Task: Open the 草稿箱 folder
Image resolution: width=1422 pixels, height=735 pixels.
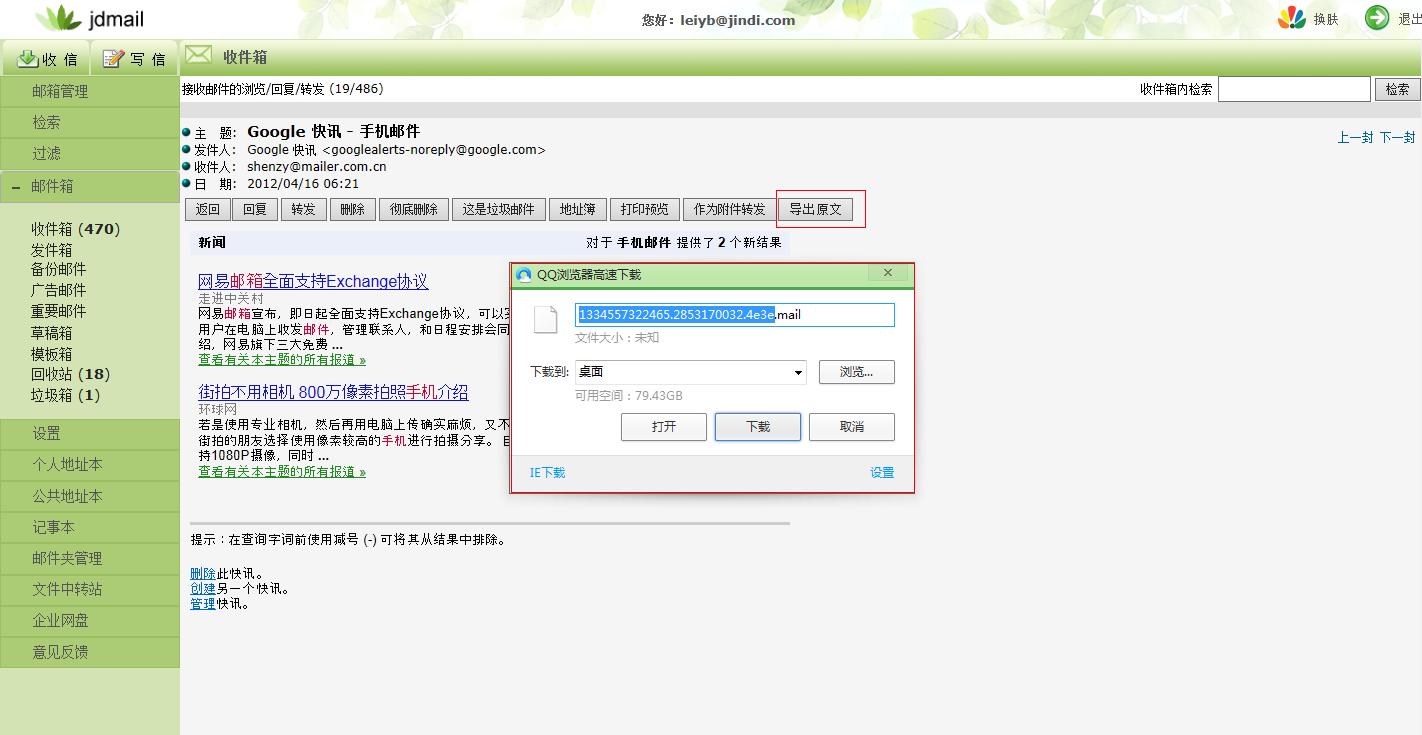Action: (51, 333)
